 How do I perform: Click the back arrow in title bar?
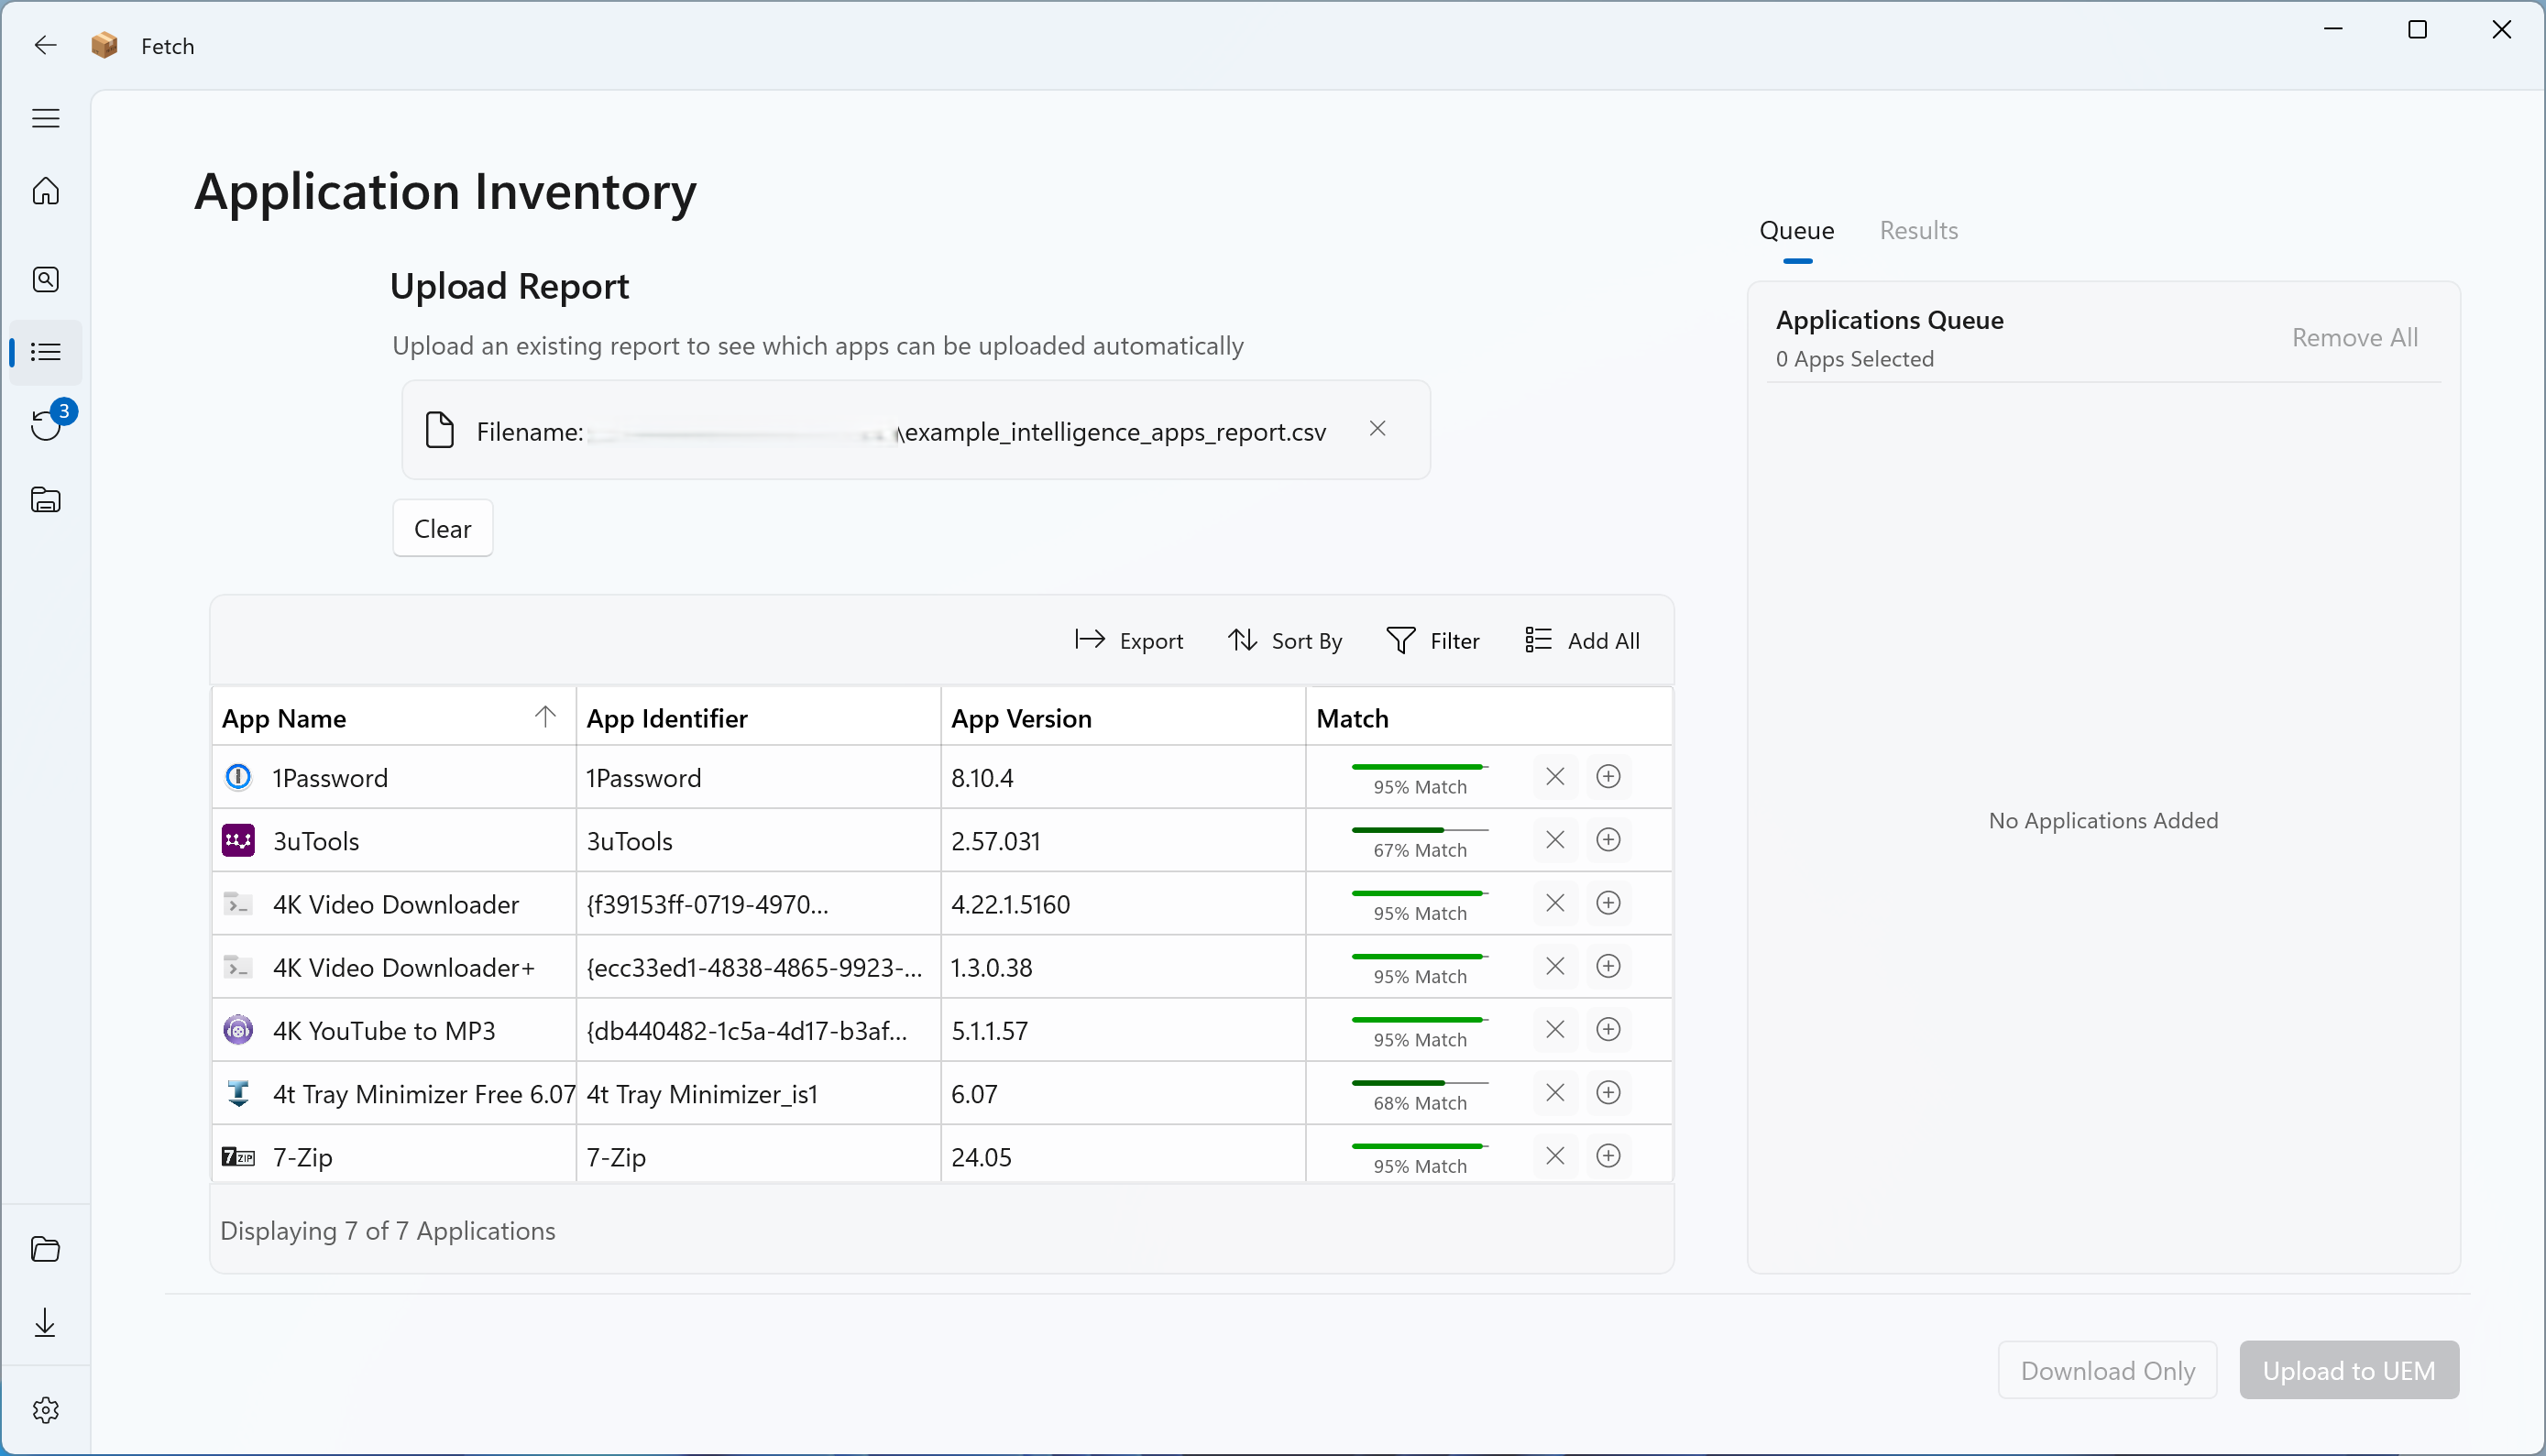point(46,46)
